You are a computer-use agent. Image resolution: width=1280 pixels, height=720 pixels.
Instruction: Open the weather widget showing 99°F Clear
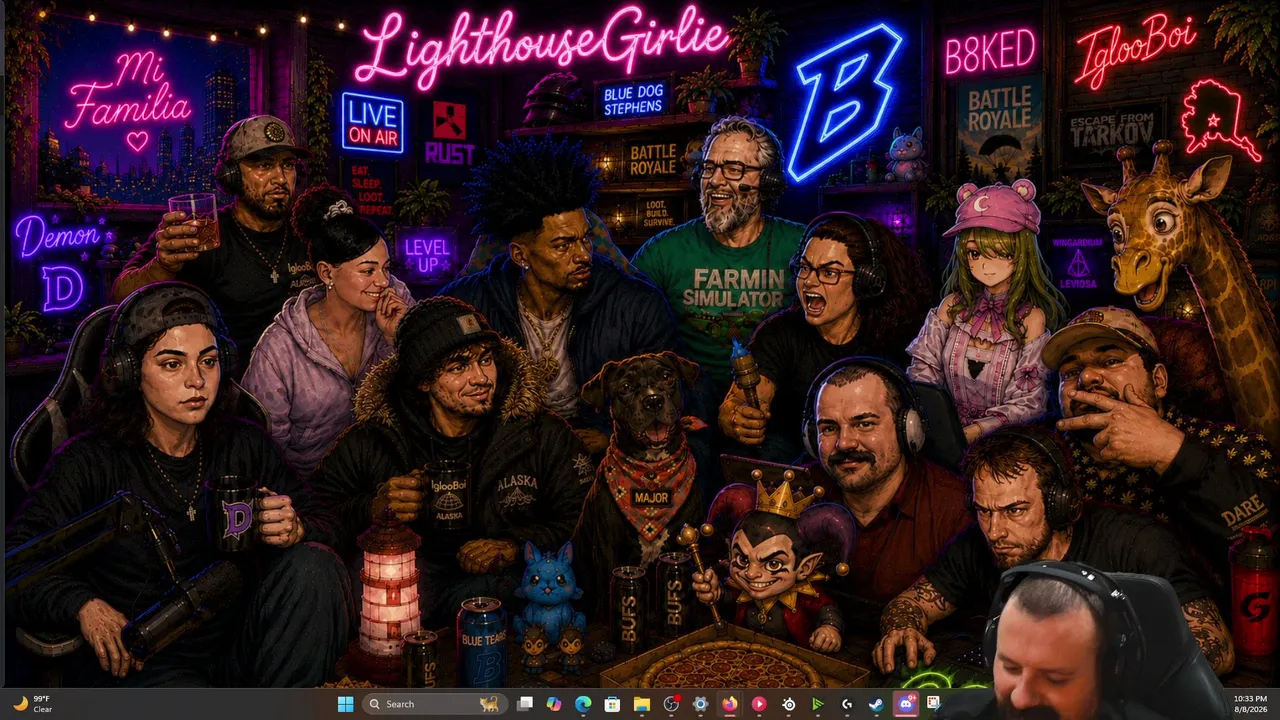click(x=32, y=704)
